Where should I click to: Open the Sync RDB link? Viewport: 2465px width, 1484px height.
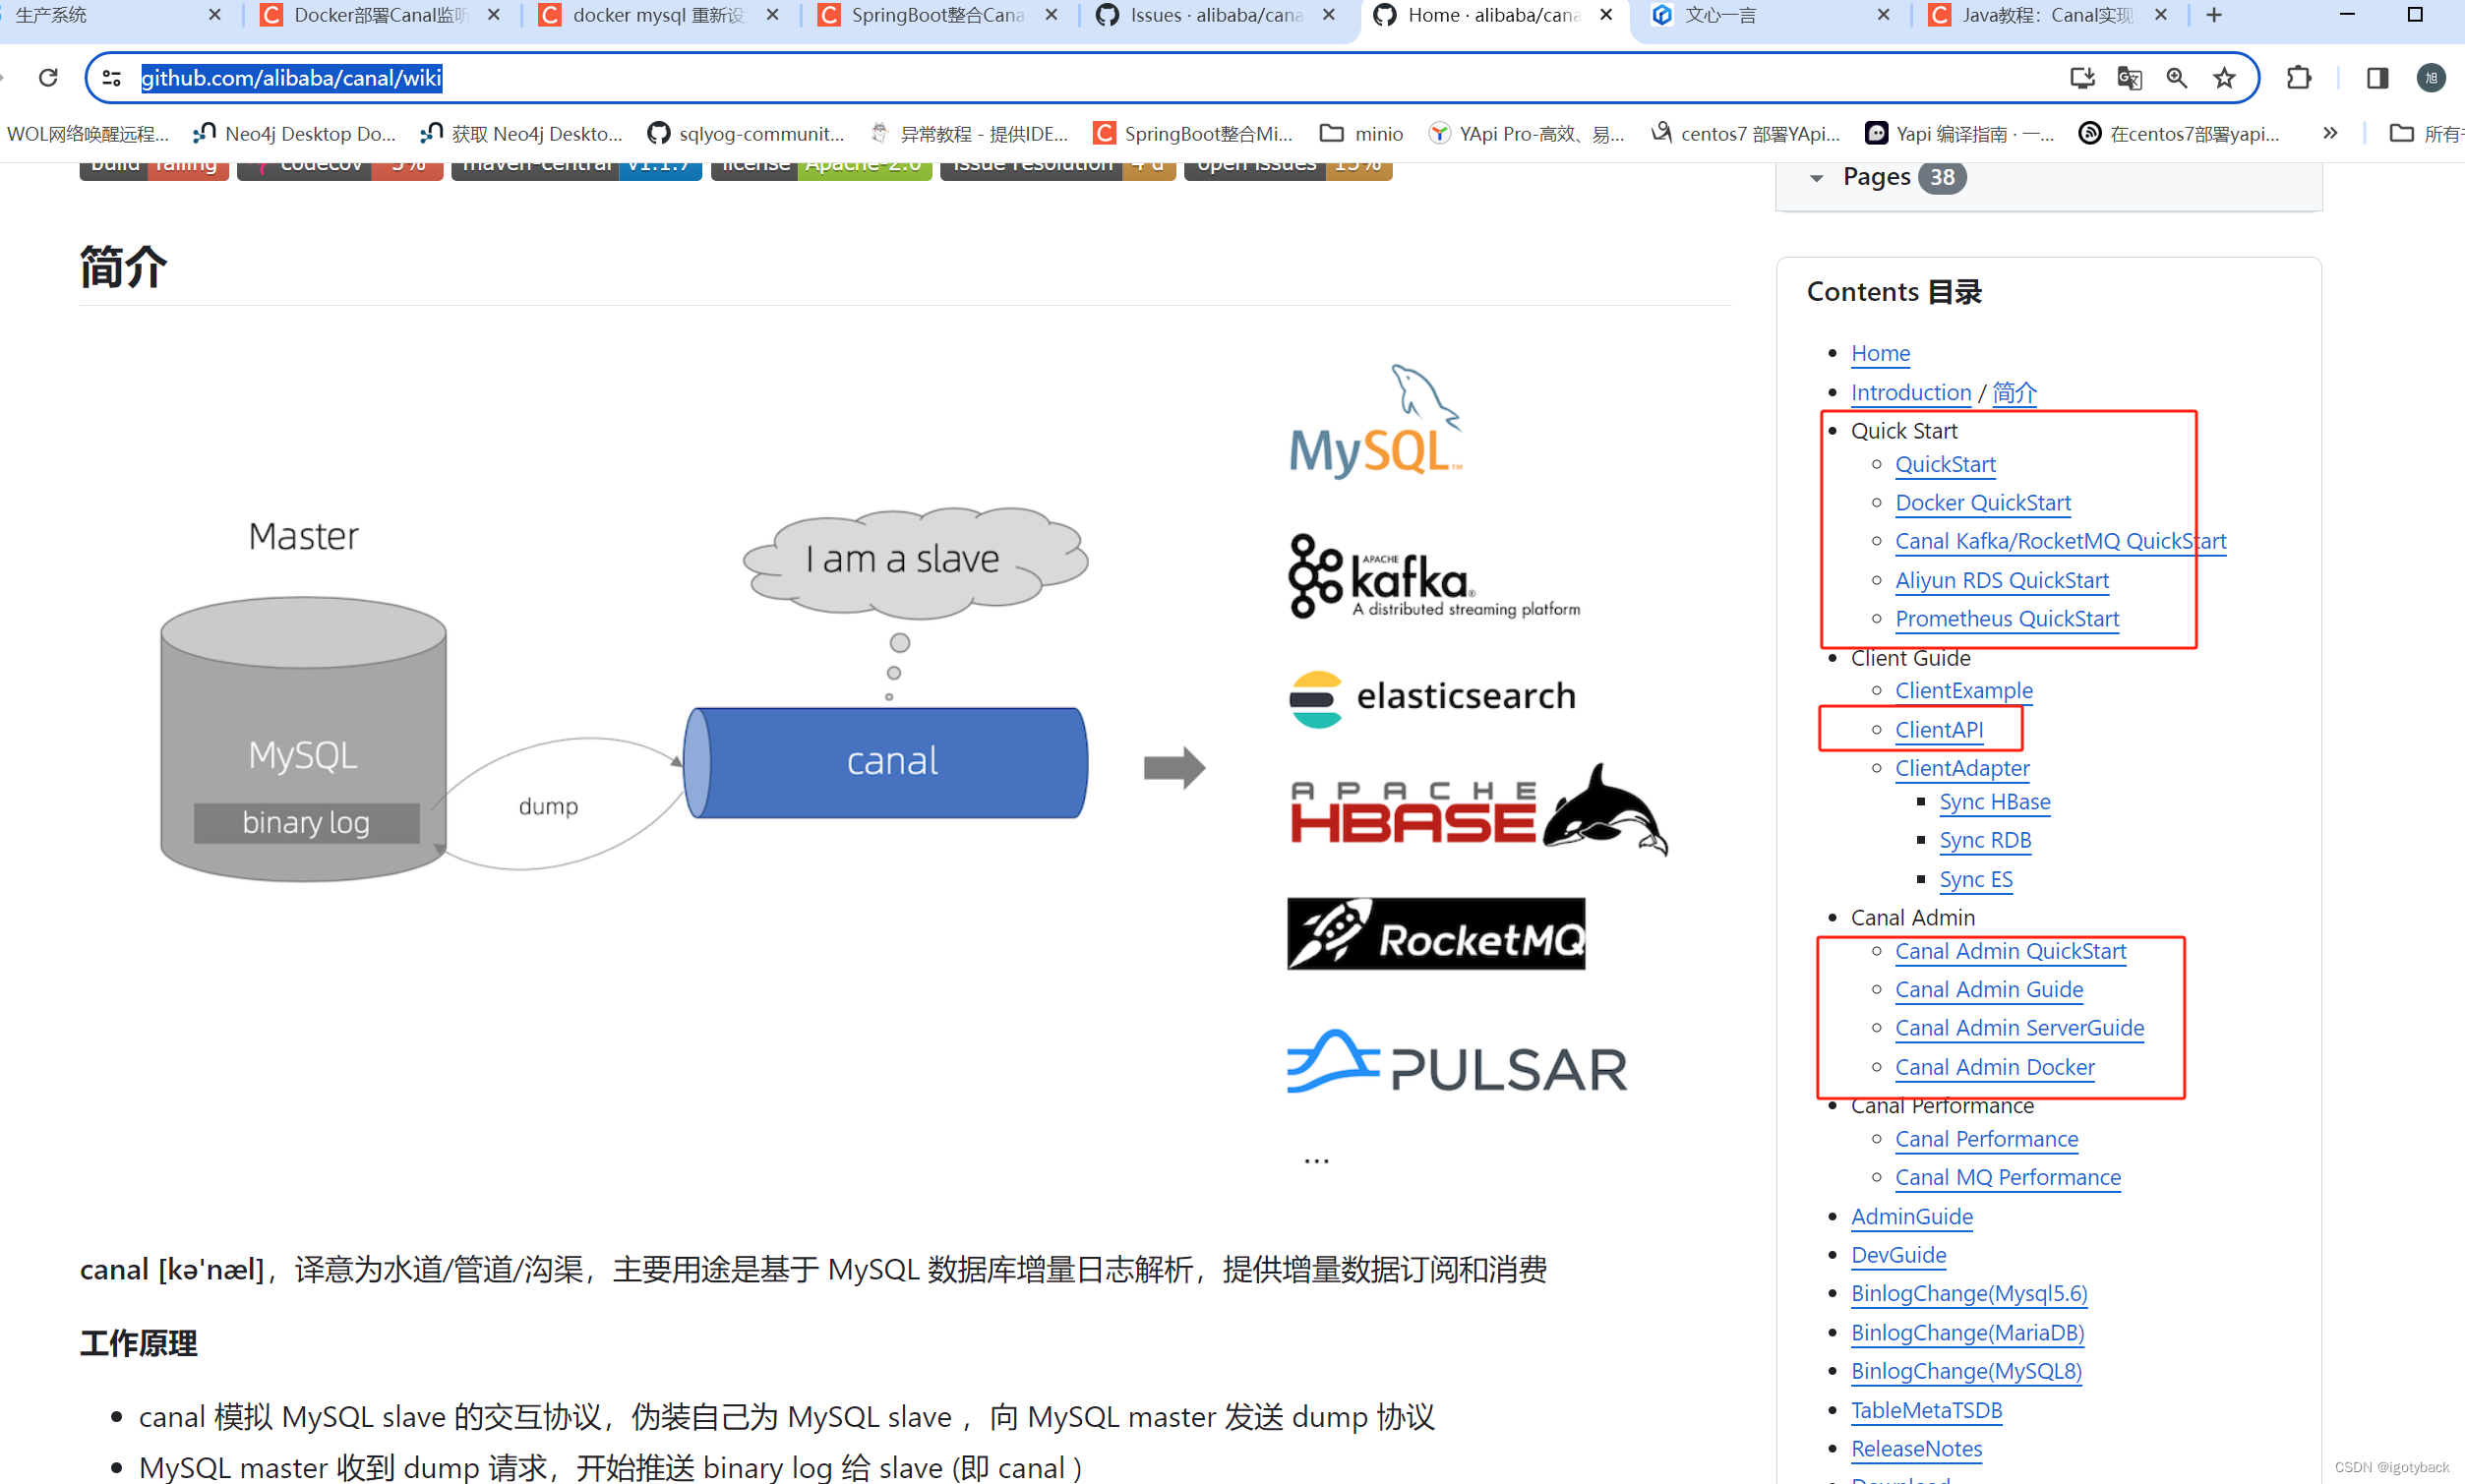(x=1985, y=840)
